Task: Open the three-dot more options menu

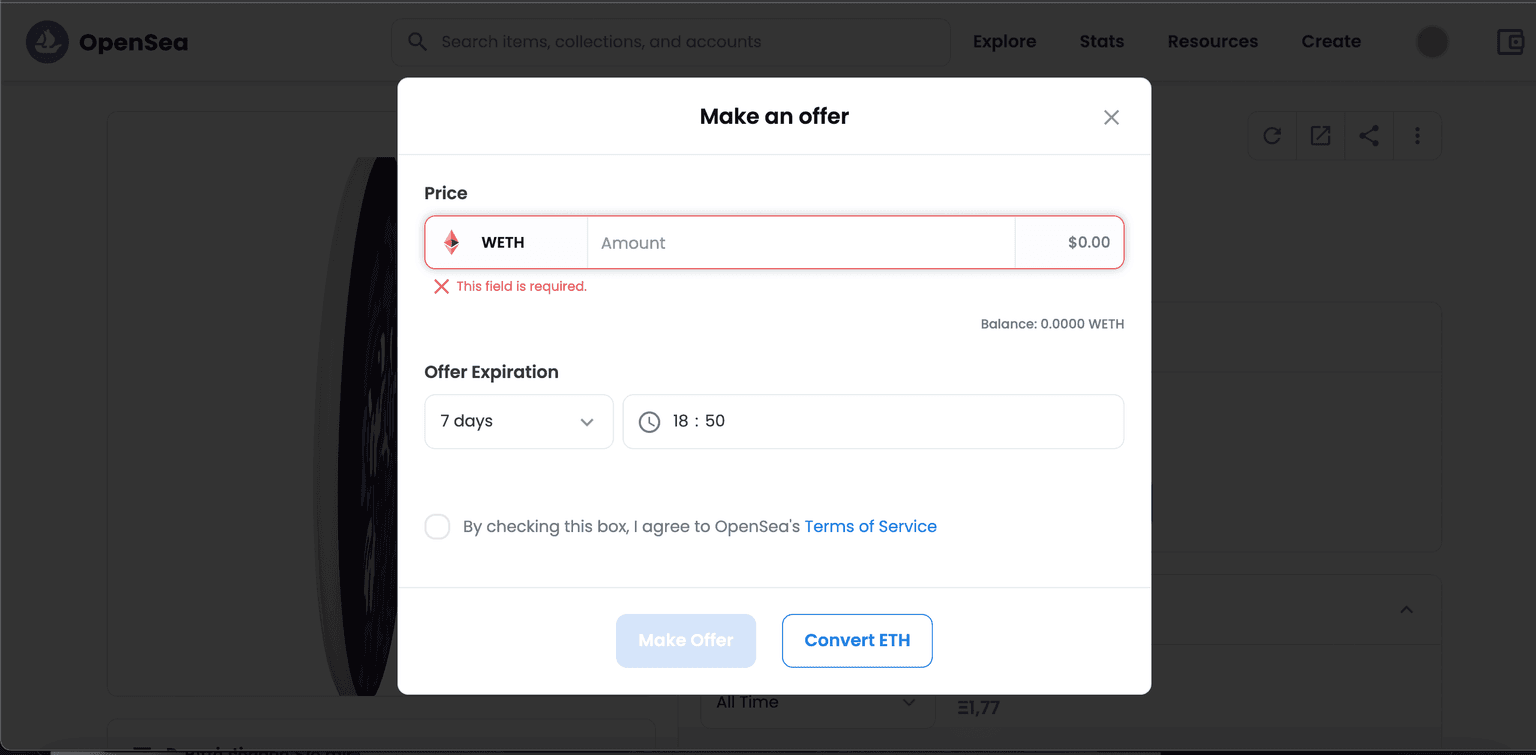Action: click(x=1417, y=136)
